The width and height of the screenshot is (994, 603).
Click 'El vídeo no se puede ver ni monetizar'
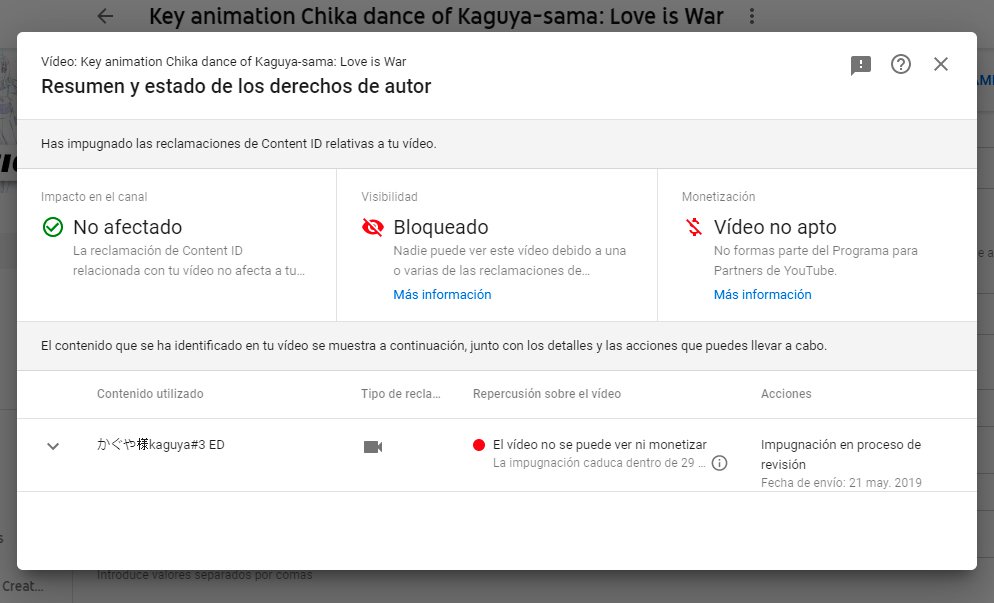click(x=600, y=444)
